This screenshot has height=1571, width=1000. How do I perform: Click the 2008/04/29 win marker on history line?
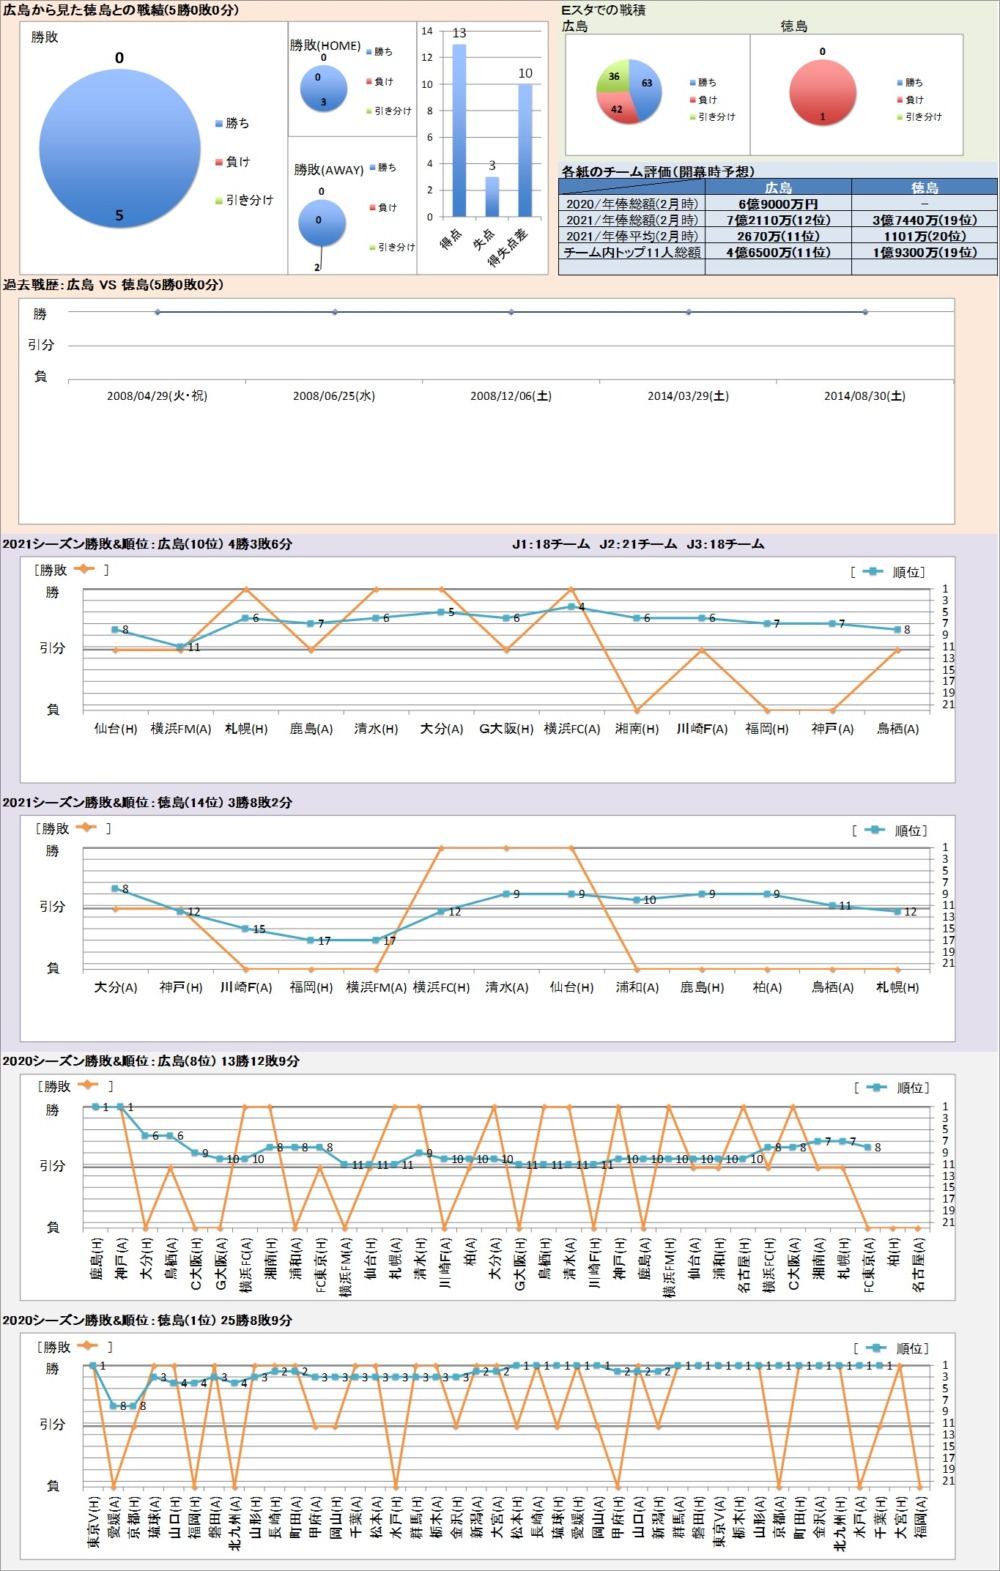[x=157, y=312]
